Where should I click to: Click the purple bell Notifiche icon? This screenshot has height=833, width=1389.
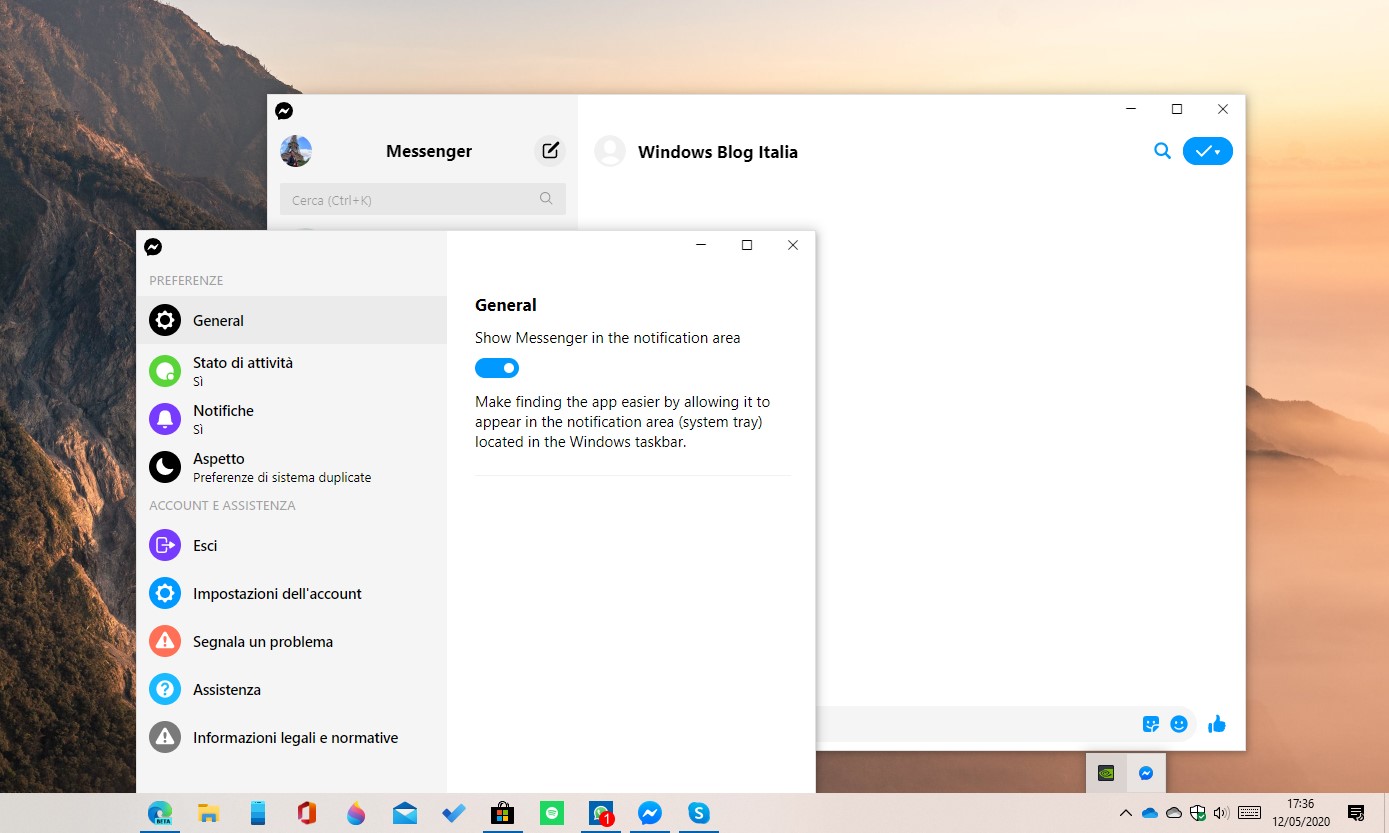click(165, 419)
